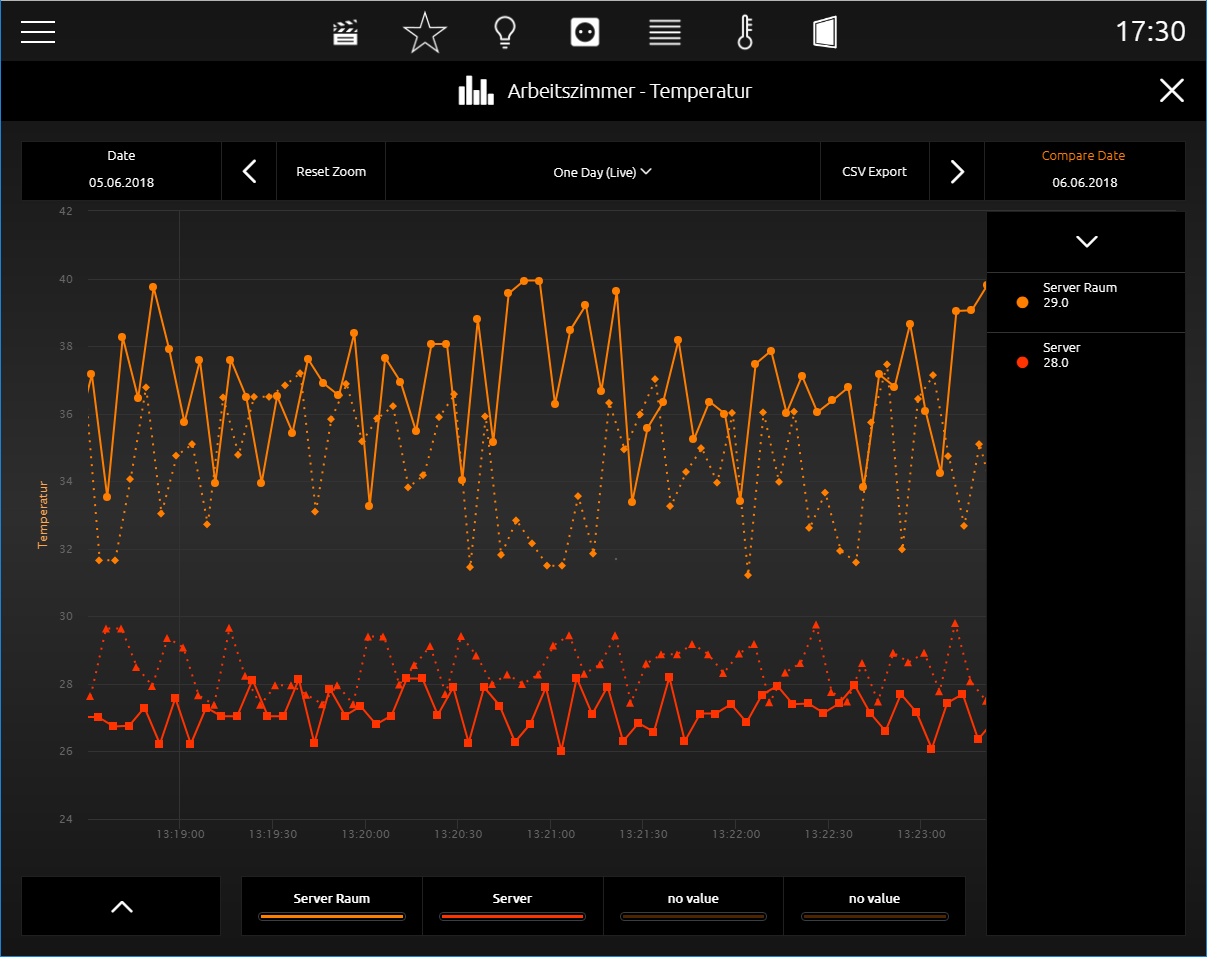Image resolution: width=1207 pixels, height=957 pixels.
Task: Open the thermometer temperature icon
Action: [x=745, y=33]
